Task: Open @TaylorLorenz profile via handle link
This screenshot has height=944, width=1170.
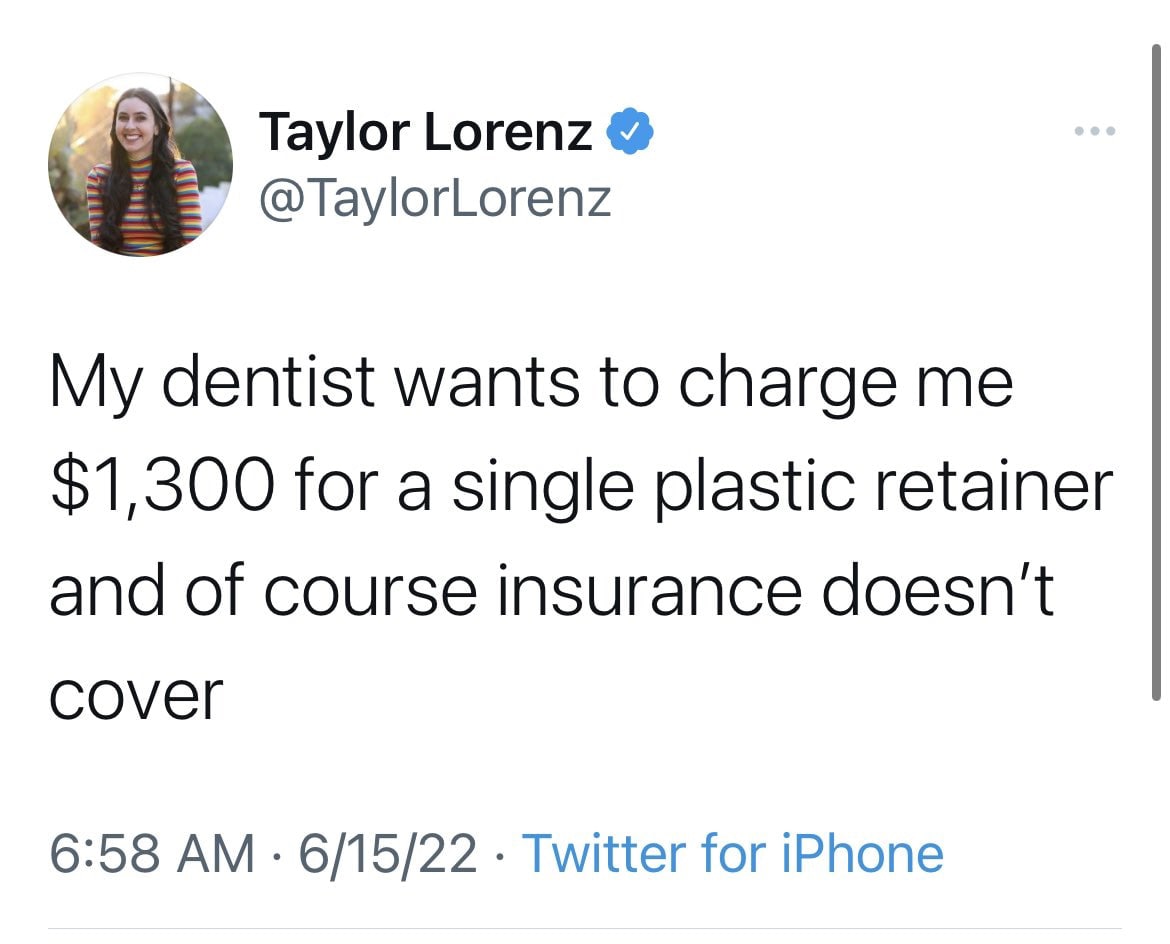Action: point(435,197)
